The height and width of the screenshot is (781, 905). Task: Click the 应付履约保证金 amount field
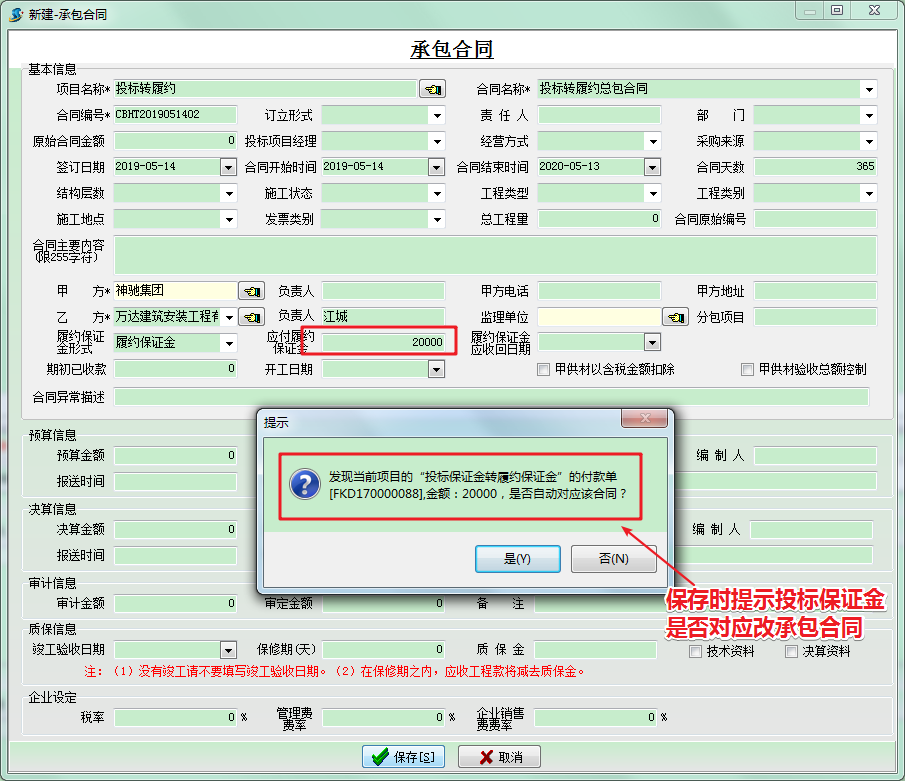[384, 342]
